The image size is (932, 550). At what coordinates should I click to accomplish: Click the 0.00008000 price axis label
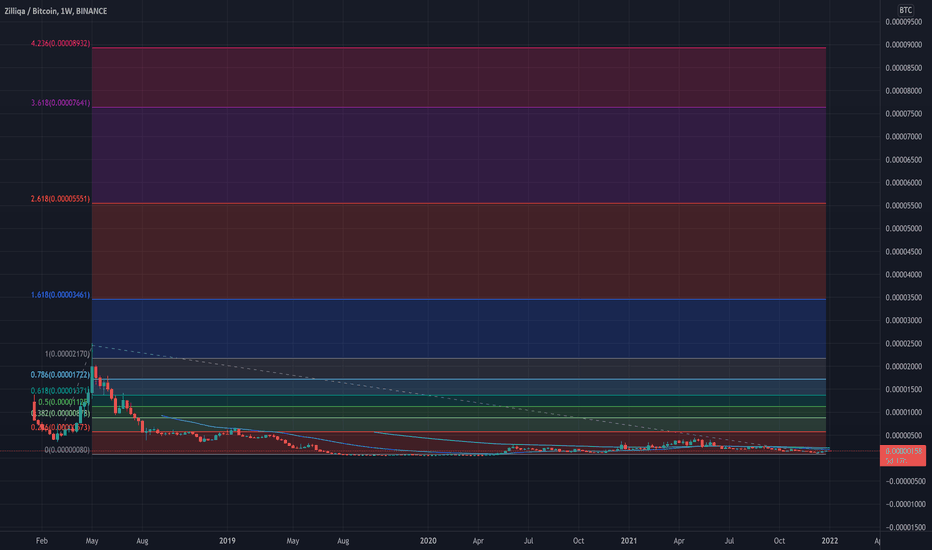point(904,91)
